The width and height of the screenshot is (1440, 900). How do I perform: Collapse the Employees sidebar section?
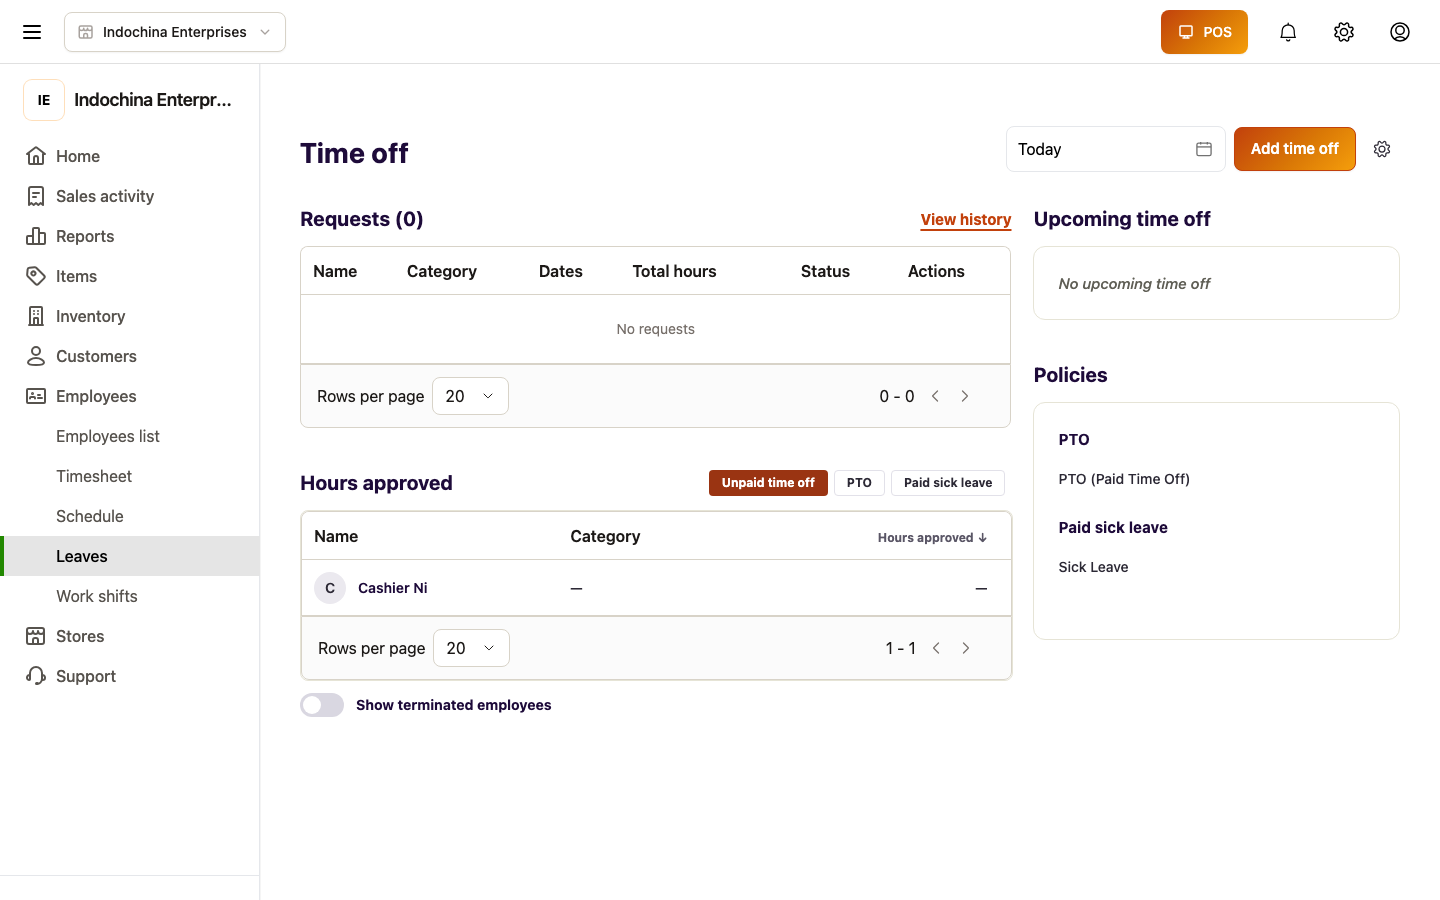pyautogui.click(x=130, y=396)
